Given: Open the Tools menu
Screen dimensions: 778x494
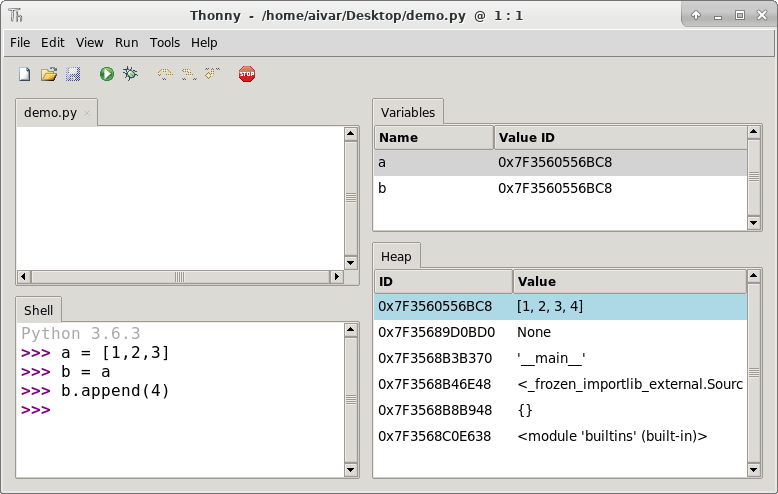Looking at the screenshot, I should tap(165, 43).
